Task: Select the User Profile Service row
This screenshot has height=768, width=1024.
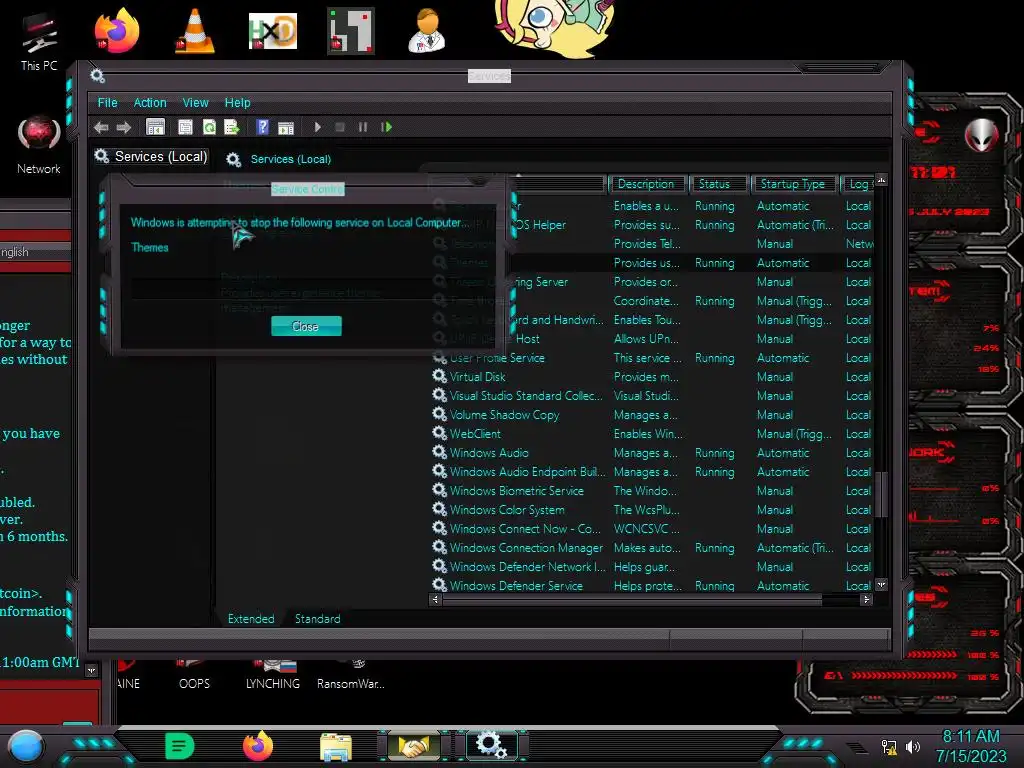Action: click(653, 358)
